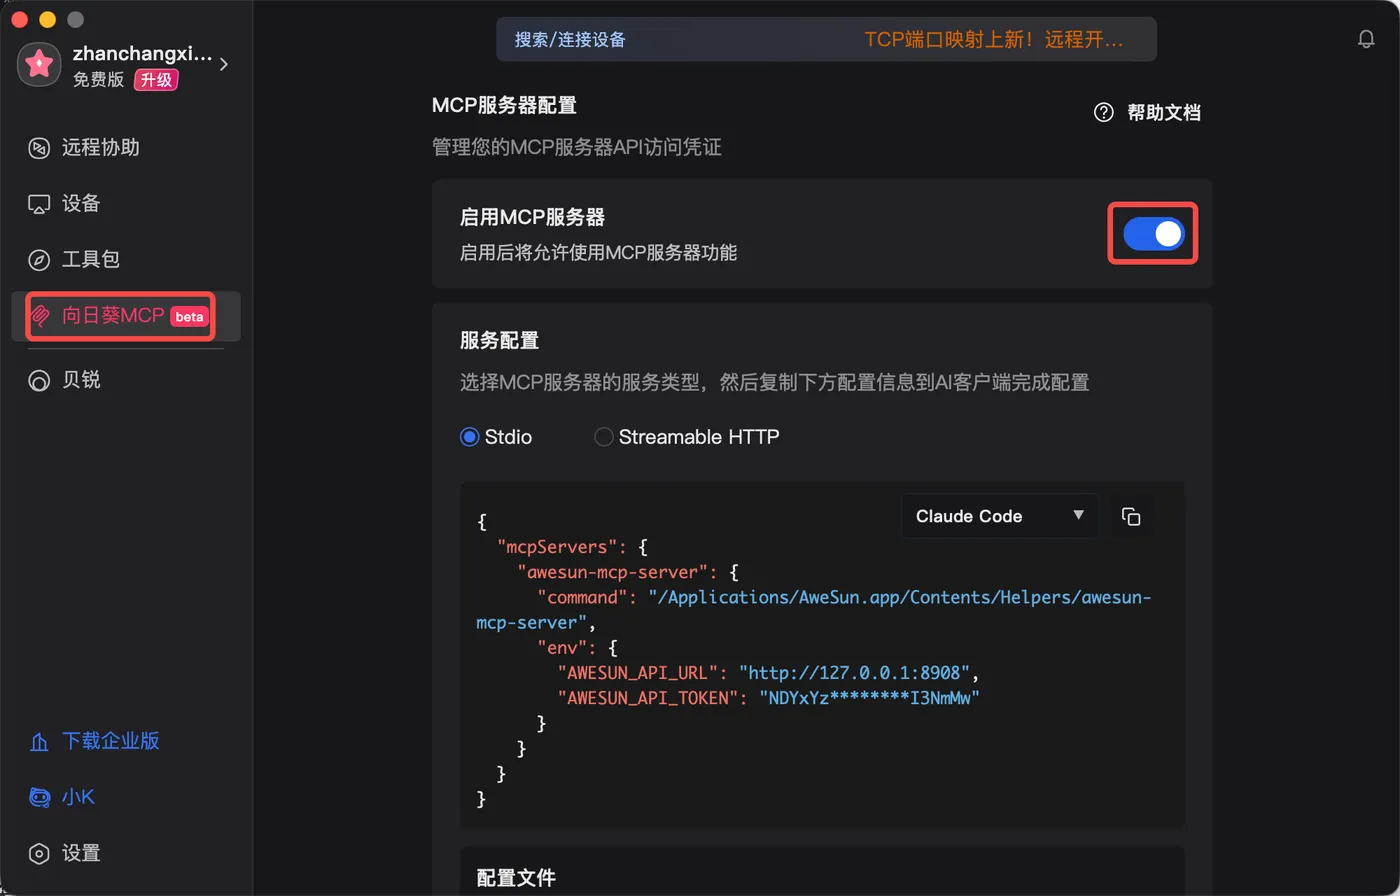Click the "awesun-mcp-server" key text
The width and height of the screenshot is (1400, 896).
click(x=614, y=572)
